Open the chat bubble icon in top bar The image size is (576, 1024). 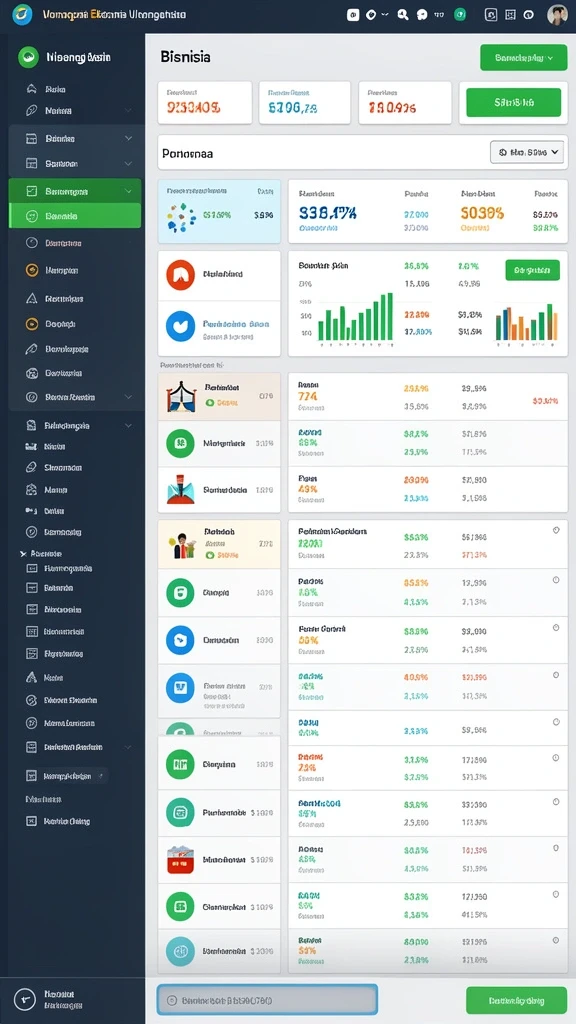pos(421,14)
